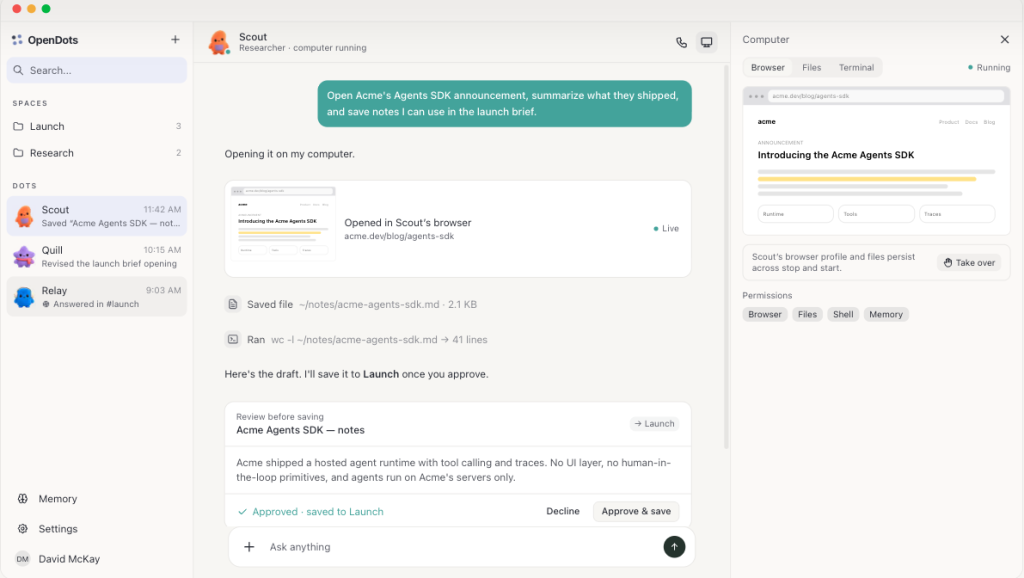Viewport: 1024px width, 578px height.
Task: Click the DM avatar for David McKay
Action: (x=23, y=559)
